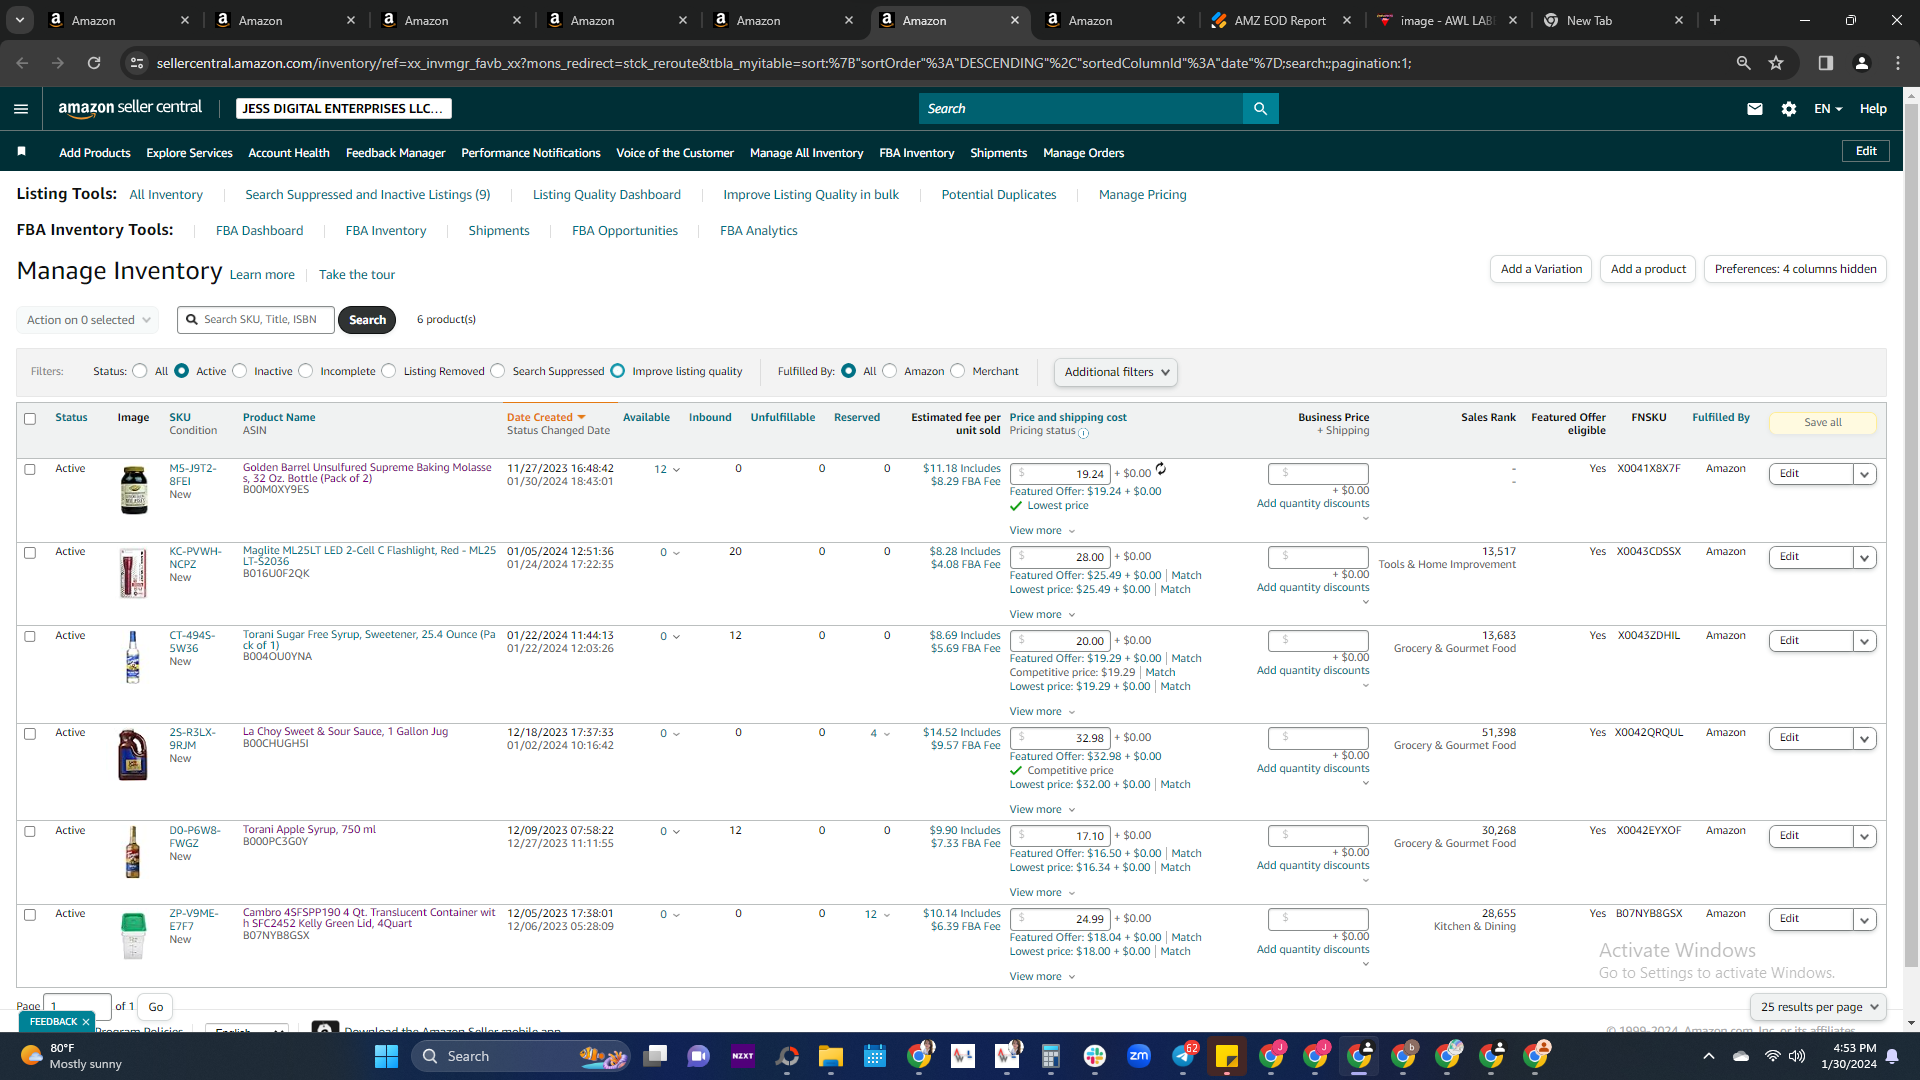Viewport: 1920px width, 1080px height.
Task: Open Edit dropdown arrow for La Choy row
Action: click(1865, 739)
